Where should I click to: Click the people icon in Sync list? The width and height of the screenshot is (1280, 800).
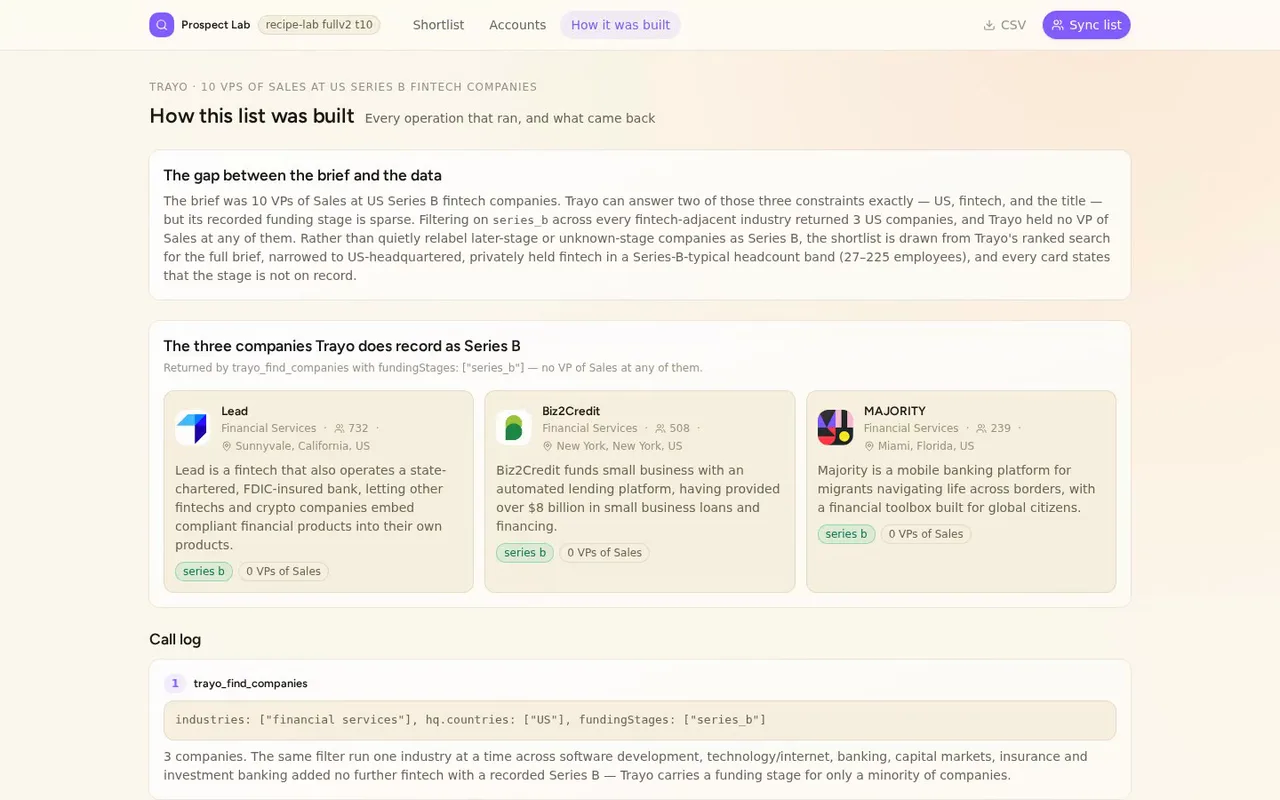point(1058,25)
